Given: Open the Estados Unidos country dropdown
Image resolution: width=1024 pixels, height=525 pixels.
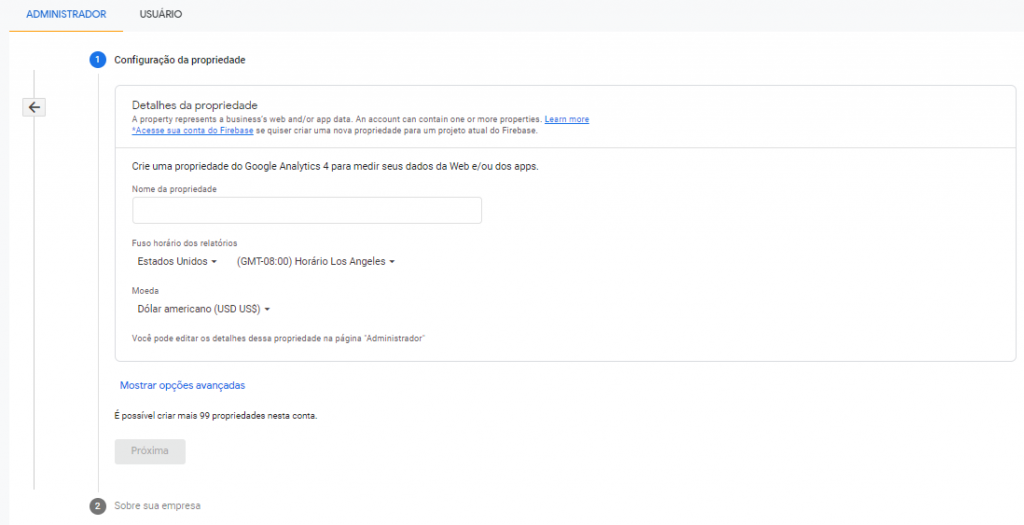Looking at the screenshot, I should pyautogui.click(x=177, y=262).
